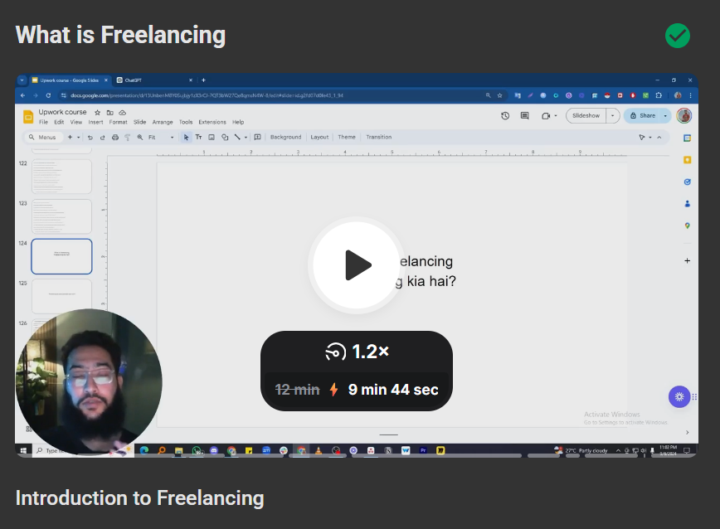Change the 1.2x playback speed
This screenshot has height=529, width=720.
point(357,352)
